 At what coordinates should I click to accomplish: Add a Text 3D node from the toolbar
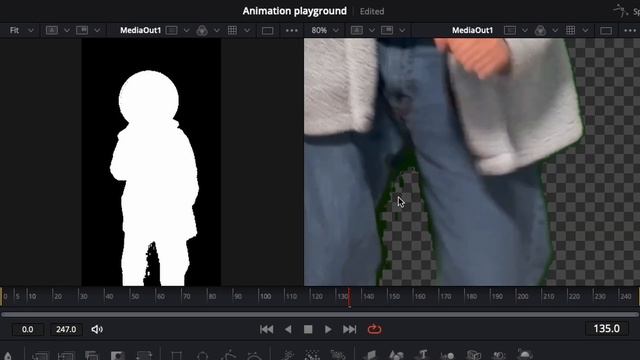click(x=422, y=355)
